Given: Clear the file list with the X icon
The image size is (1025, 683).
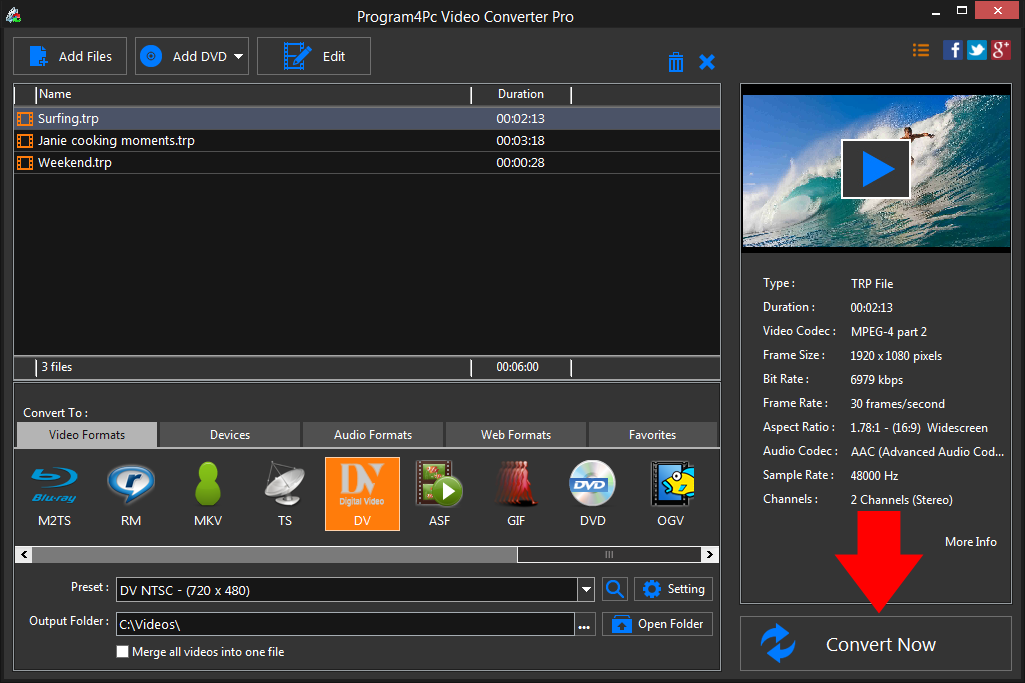Looking at the screenshot, I should (707, 61).
